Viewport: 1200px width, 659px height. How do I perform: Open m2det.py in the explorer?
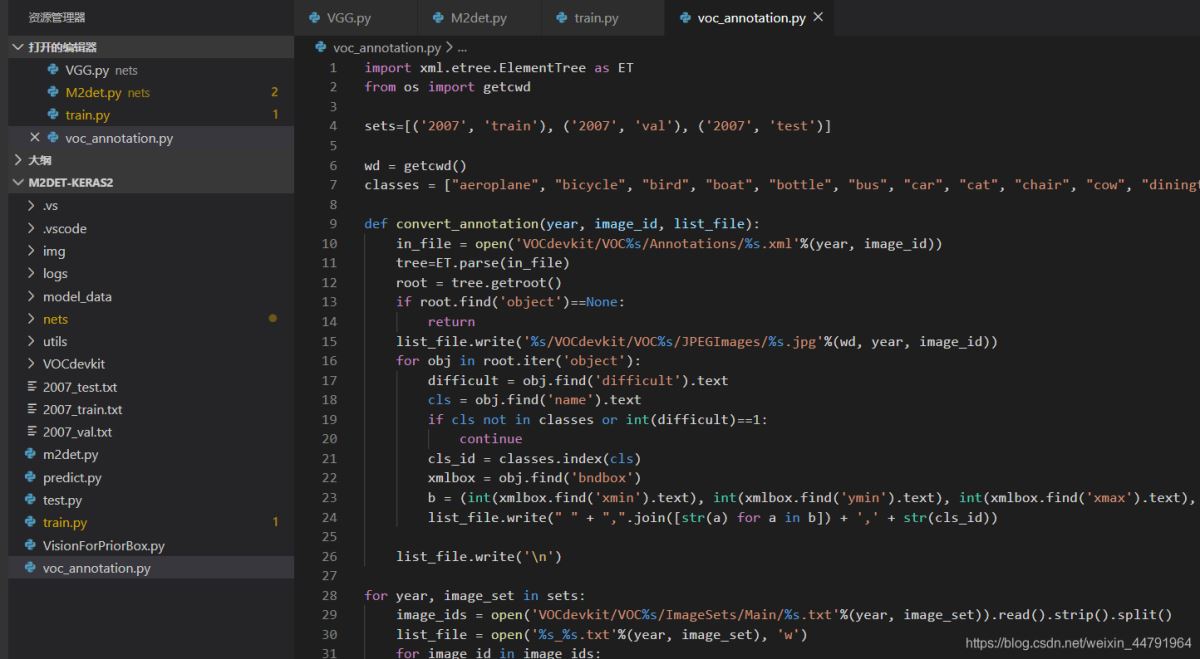click(x=70, y=455)
